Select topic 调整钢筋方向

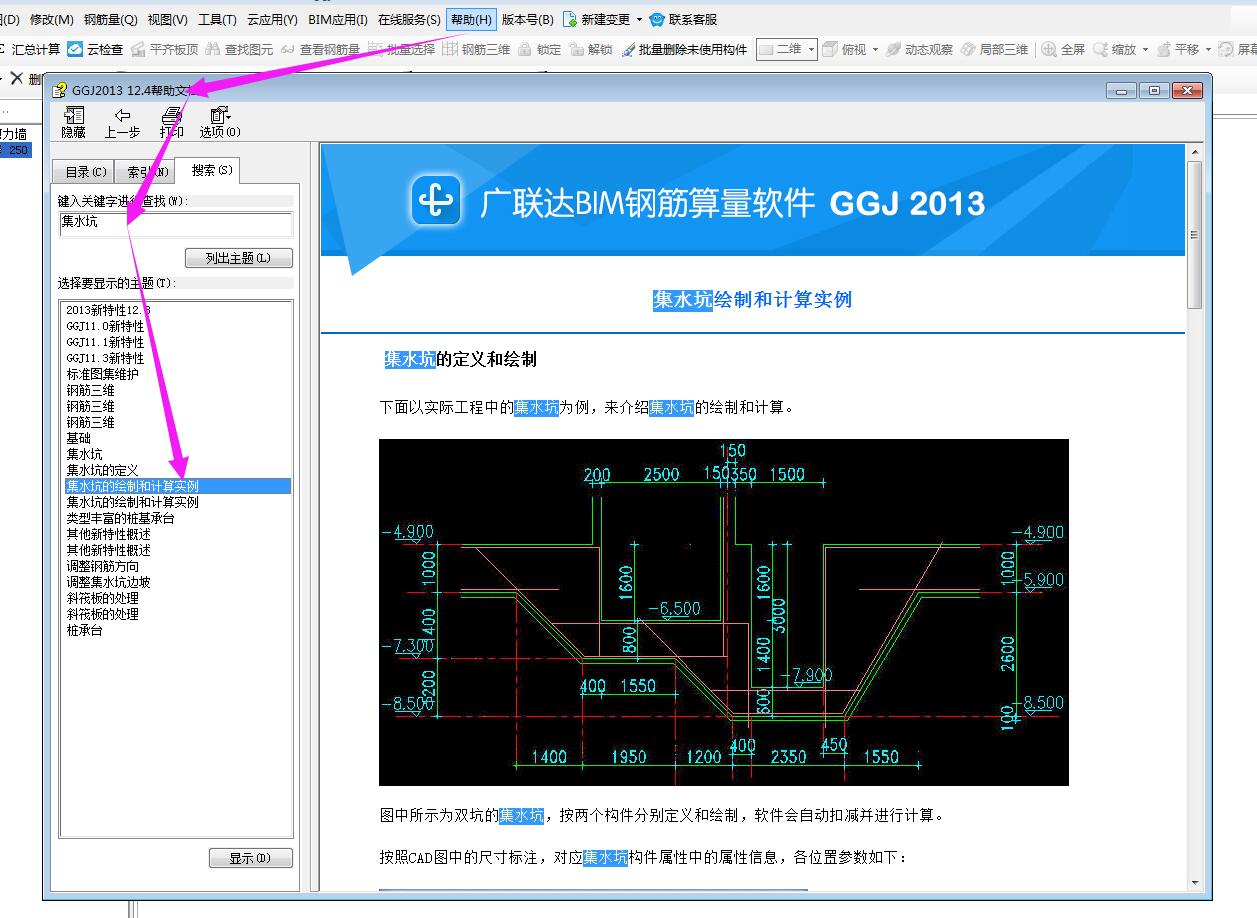point(103,566)
